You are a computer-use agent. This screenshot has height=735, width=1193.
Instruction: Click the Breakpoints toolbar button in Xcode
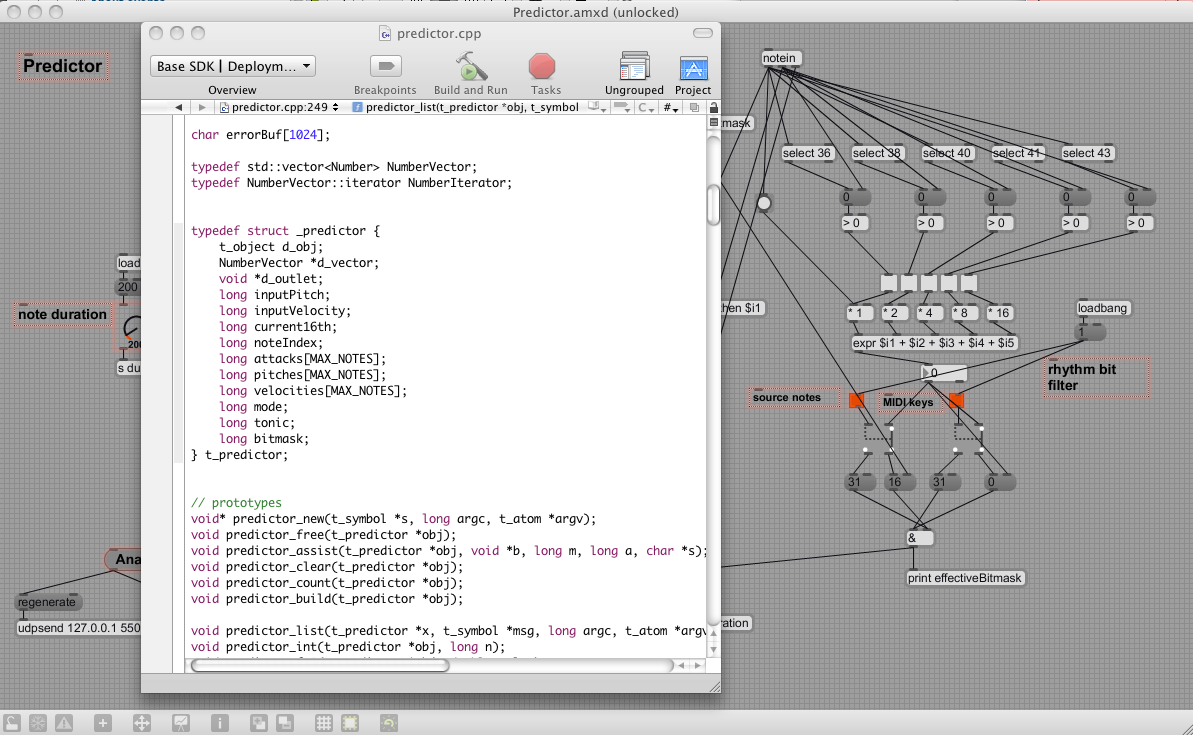point(386,66)
